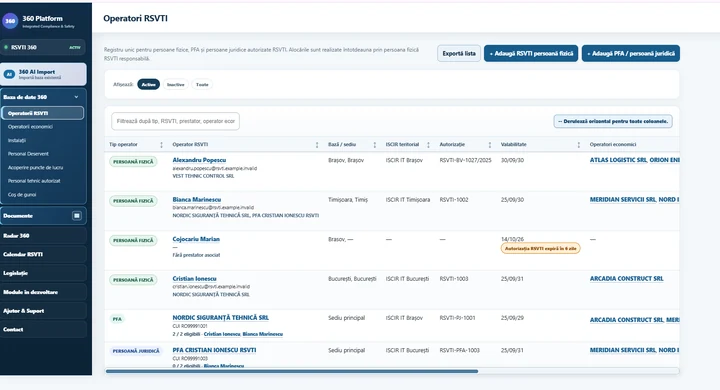The width and height of the screenshot is (720, 390).
Task: Click the Operatori economici column header
Action: [613, 145]
